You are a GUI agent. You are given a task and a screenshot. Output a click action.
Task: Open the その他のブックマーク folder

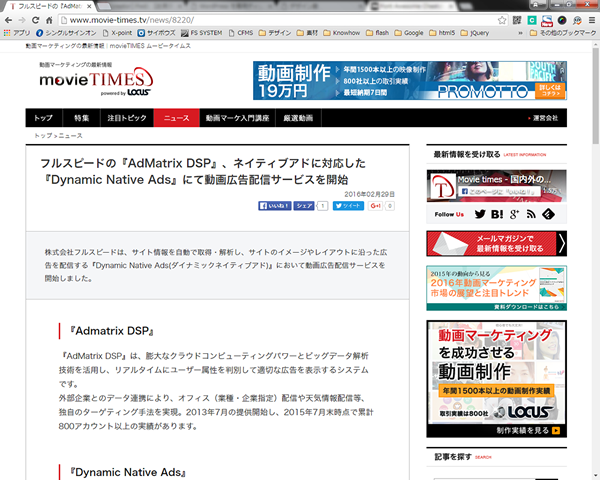(x=563, y=33)
